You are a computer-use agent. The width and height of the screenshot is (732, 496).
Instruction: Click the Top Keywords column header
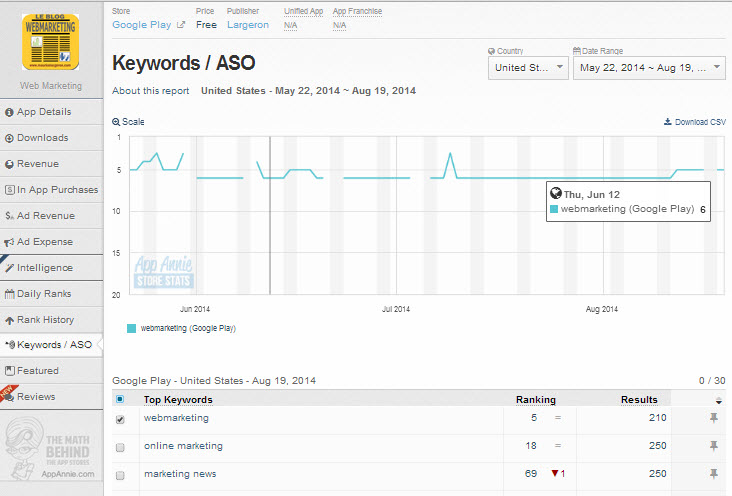(178, 400)
